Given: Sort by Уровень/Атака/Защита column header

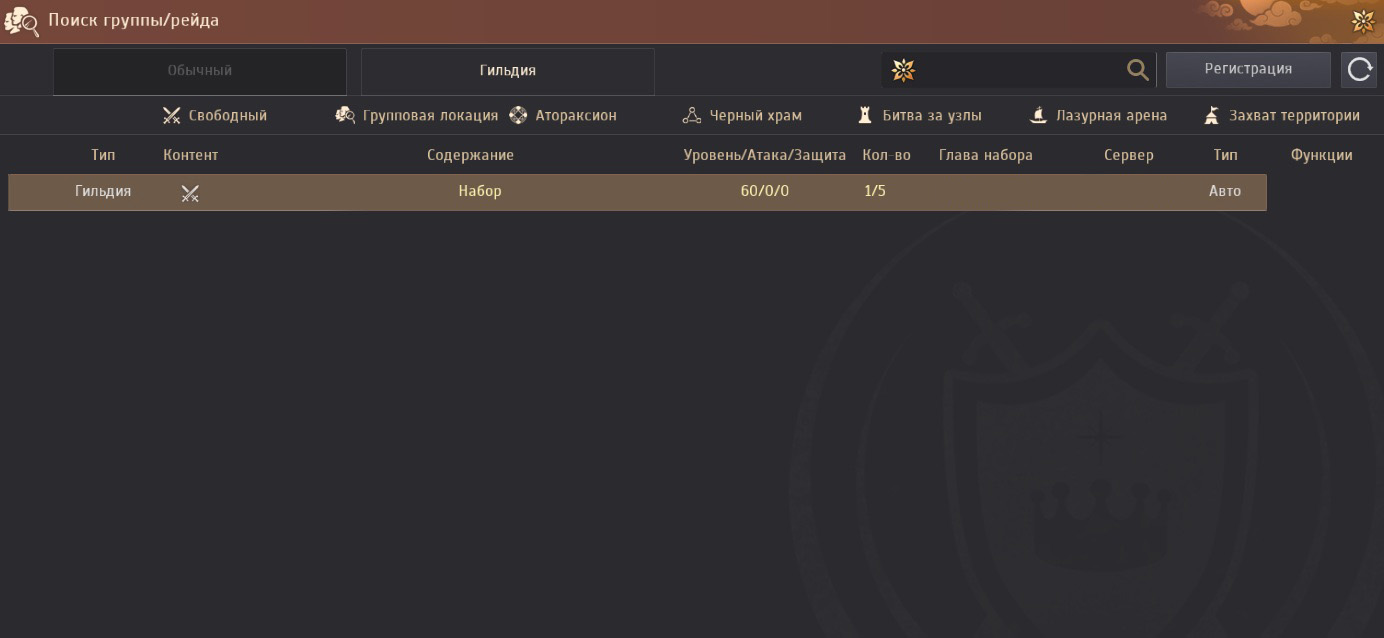Looking at the screenshot, I should tap(765, 155).
